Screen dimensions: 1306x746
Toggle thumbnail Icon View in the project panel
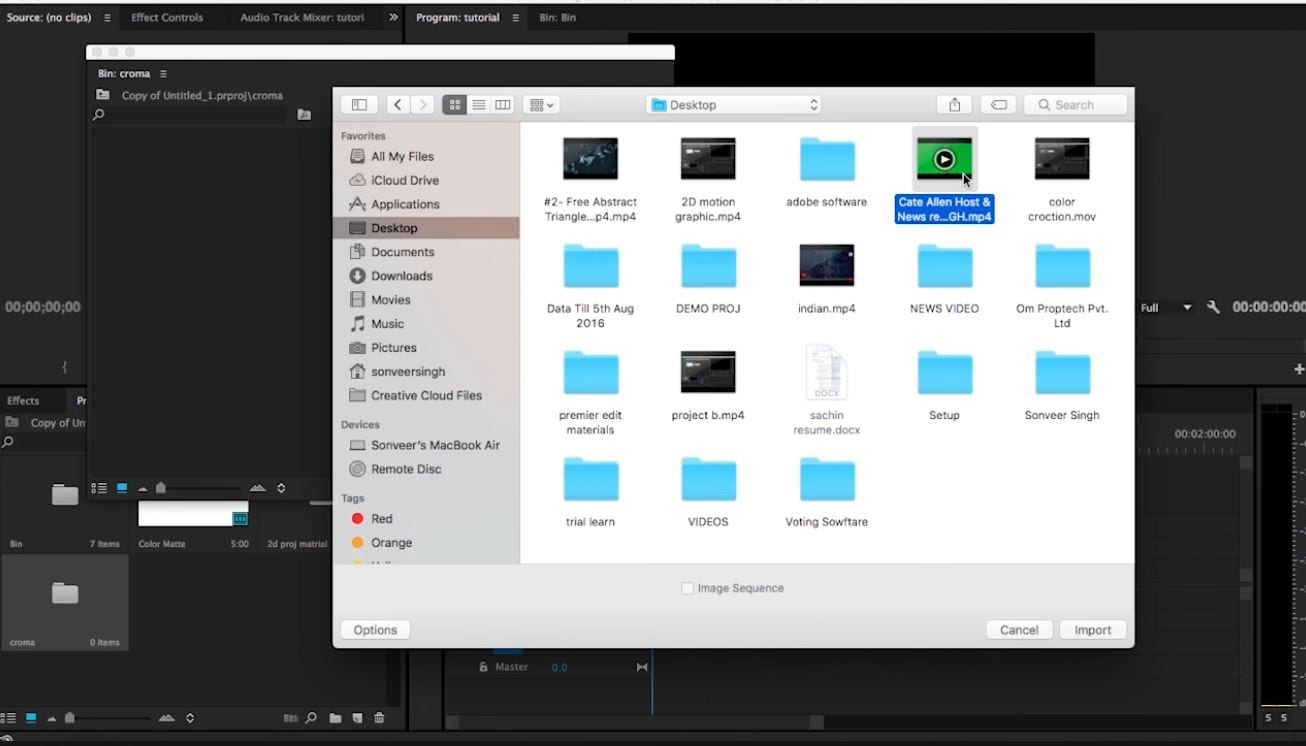pyautogui.click(x=29, y=718)
